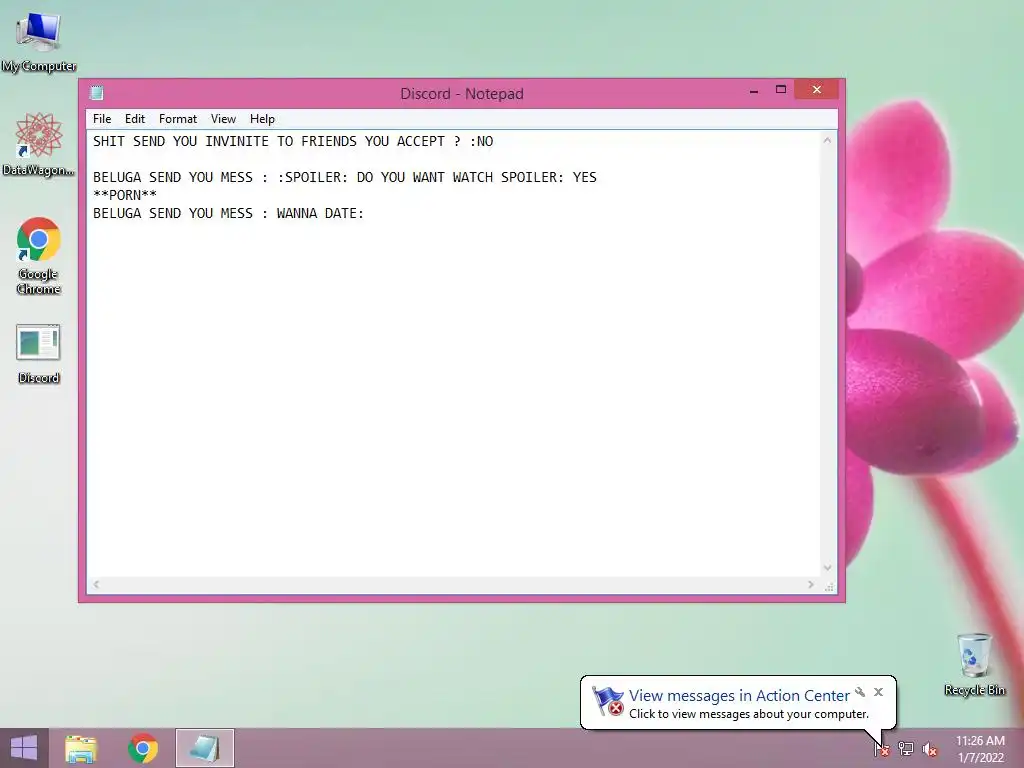Click the word "ACCEPT" in first line
The height and width of the screenshot is (768, 1024).
421,141
